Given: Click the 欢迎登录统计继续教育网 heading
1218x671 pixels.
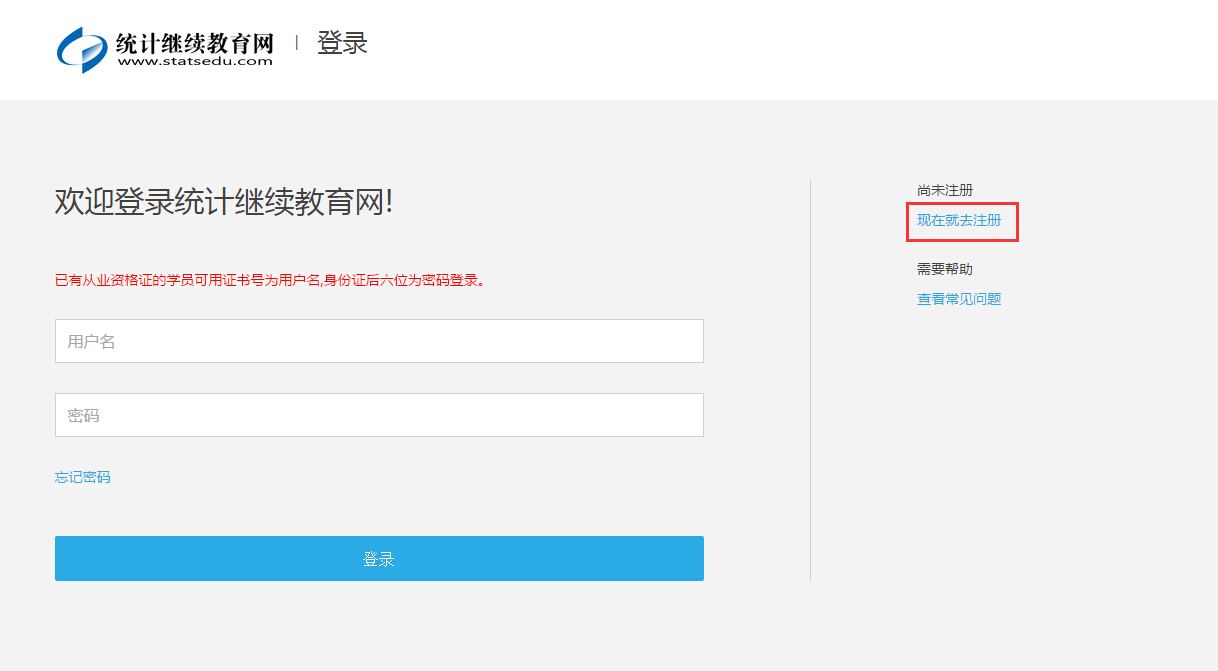Looking at the screenshot, I should pos(224,201).
